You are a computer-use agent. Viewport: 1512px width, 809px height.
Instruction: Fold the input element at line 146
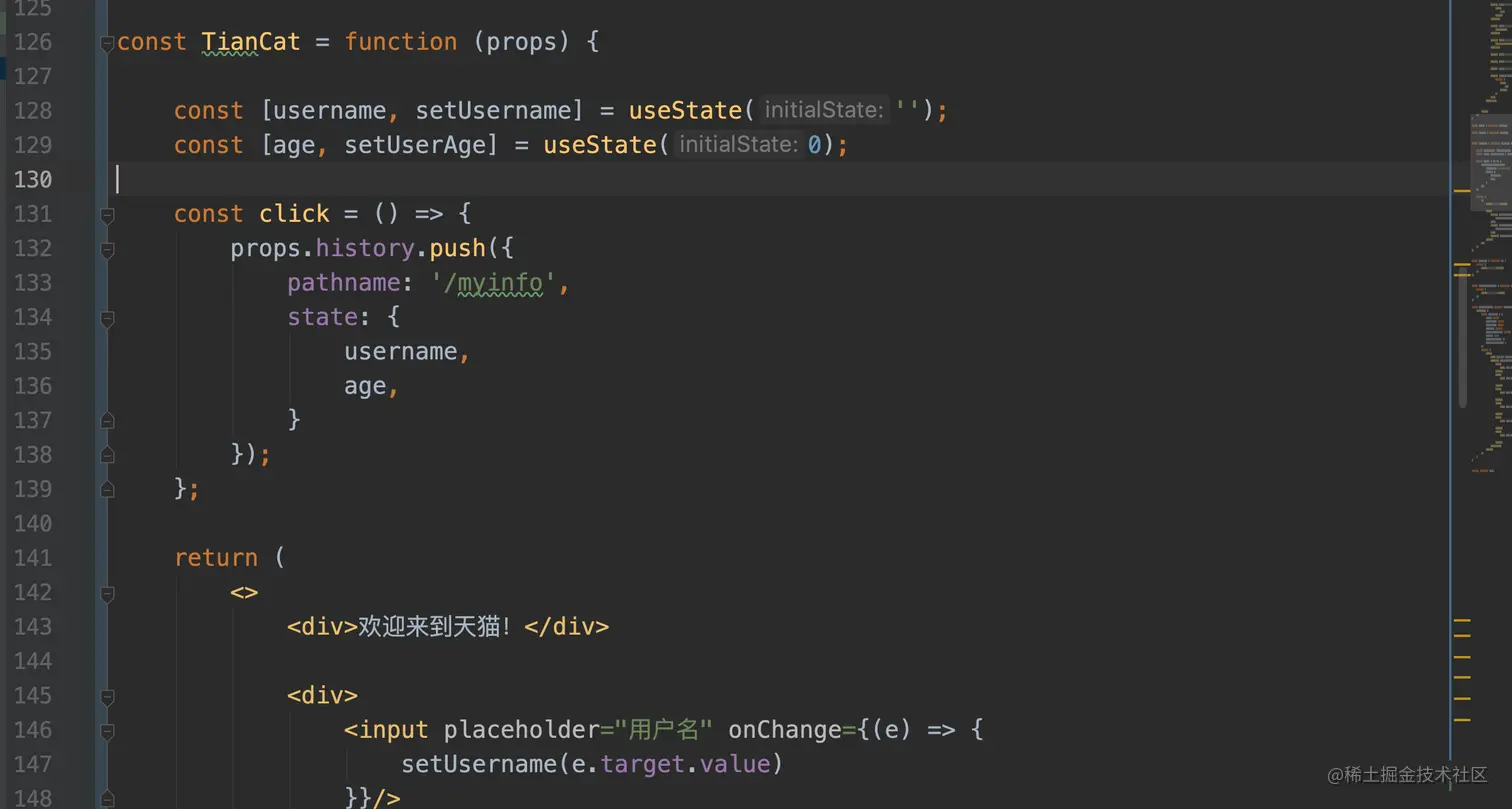coord(107,730)
